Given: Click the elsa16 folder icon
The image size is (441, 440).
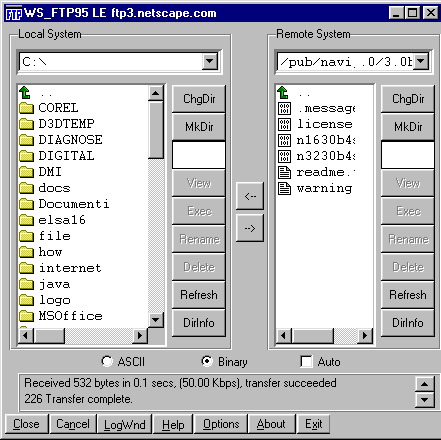Looking at the screenshot, I should (x=26, y=220).
